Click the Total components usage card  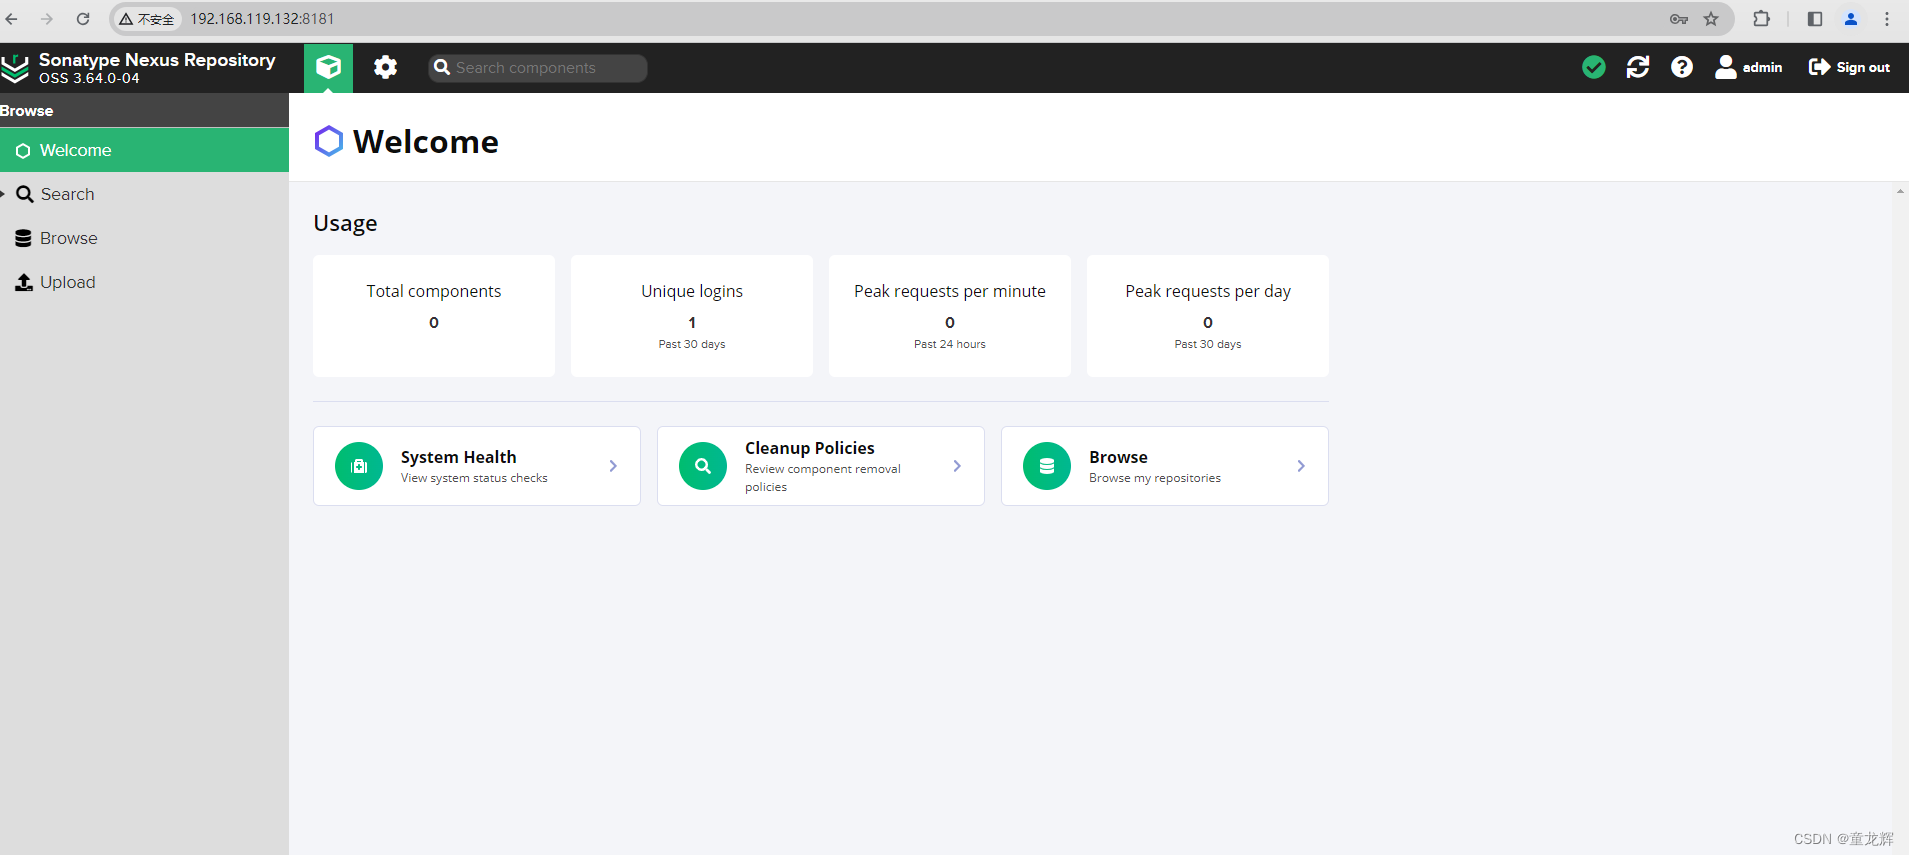pos(434,316)
